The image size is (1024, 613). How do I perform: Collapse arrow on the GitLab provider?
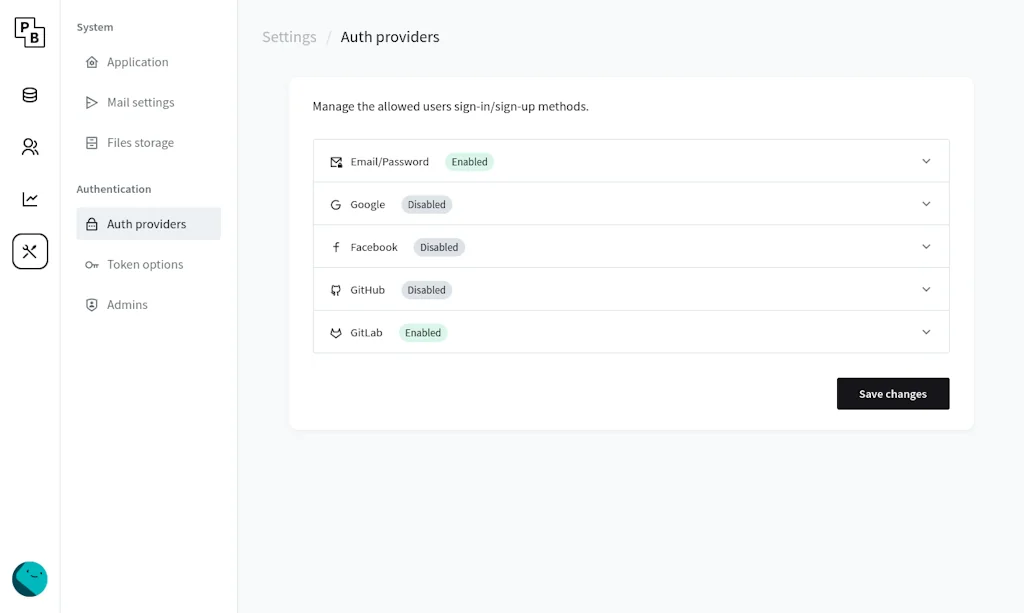(926, 331)
